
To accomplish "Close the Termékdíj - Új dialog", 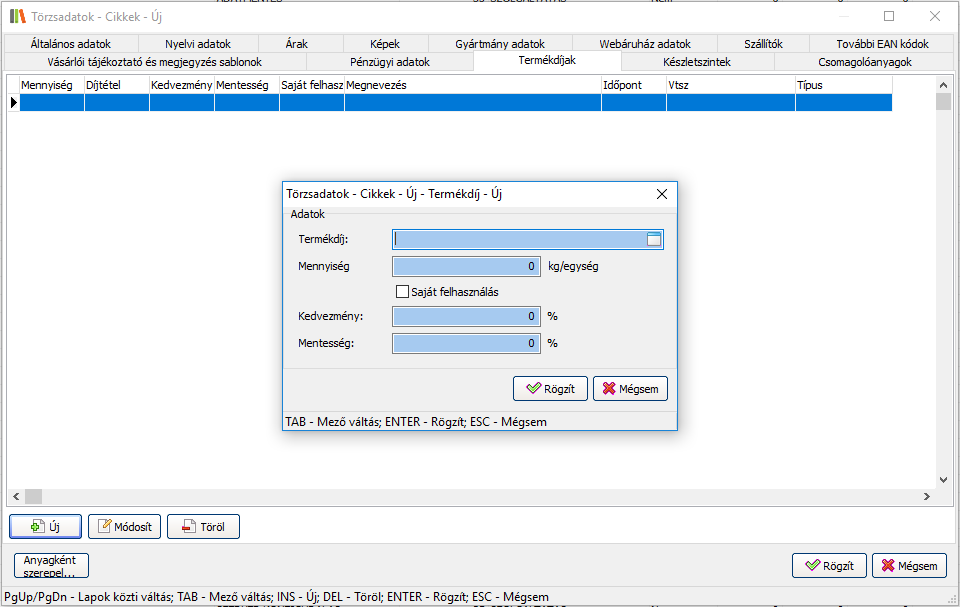I will [x=661, y=194].
